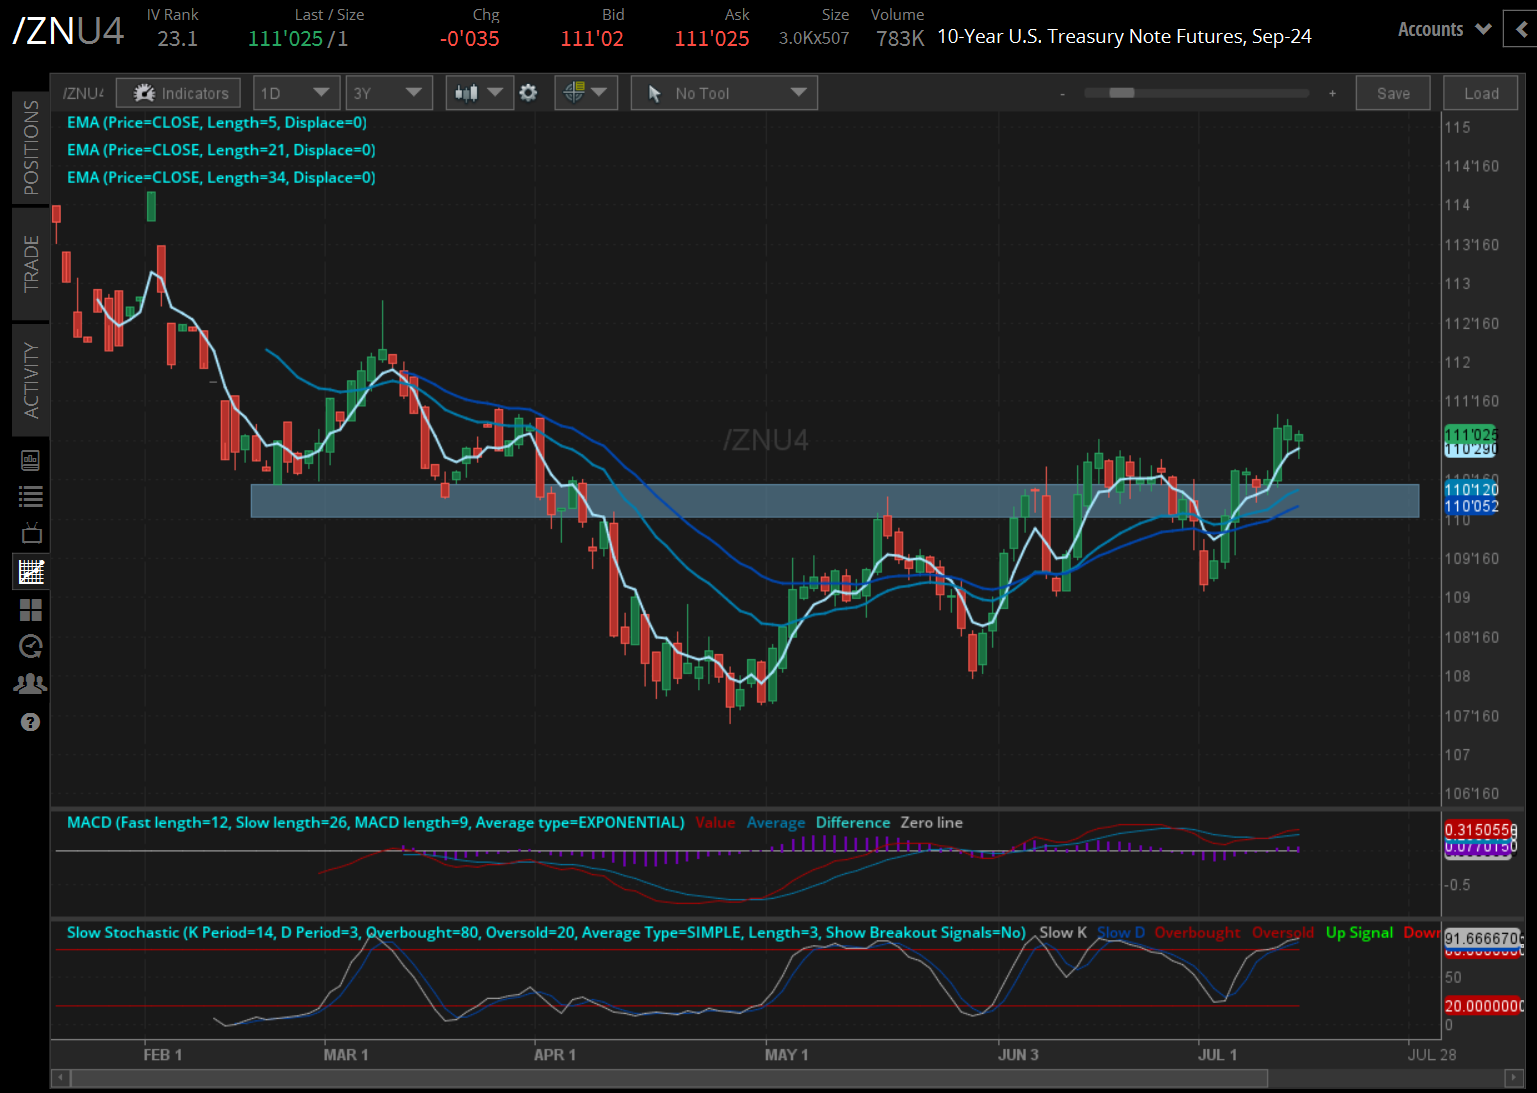Click the MACD Difference legend label
Screen dimensions: 1537x1093
pyautogui.click(x=853, y=822)
